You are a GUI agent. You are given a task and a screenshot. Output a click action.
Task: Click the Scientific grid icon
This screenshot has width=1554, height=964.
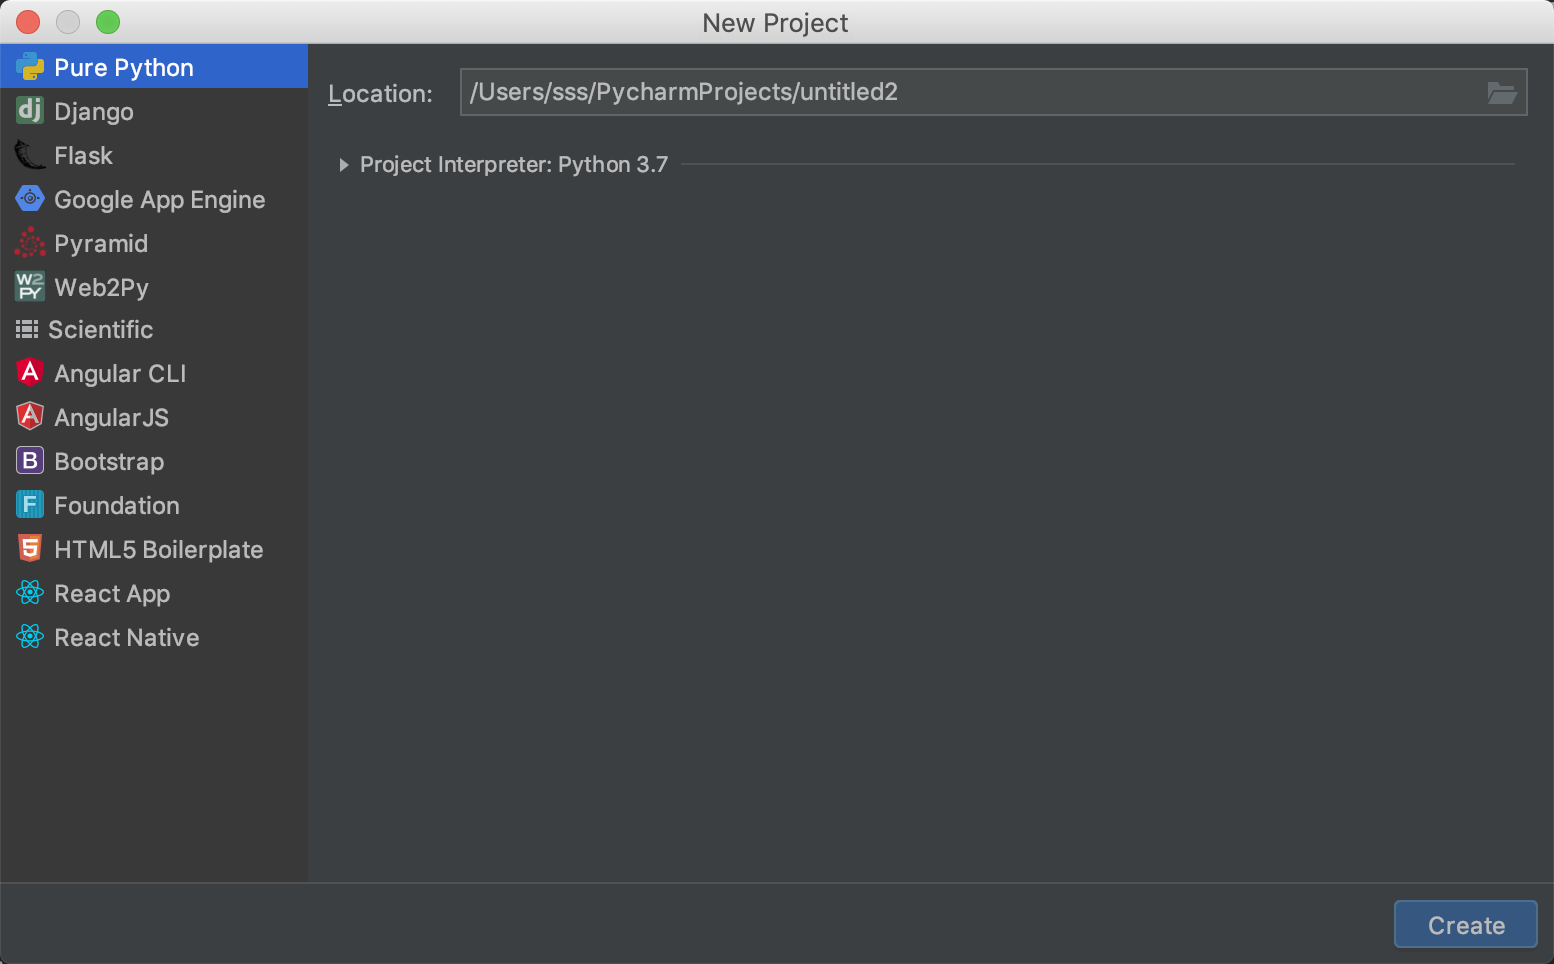pyautogui.click(x=27, y=329)
